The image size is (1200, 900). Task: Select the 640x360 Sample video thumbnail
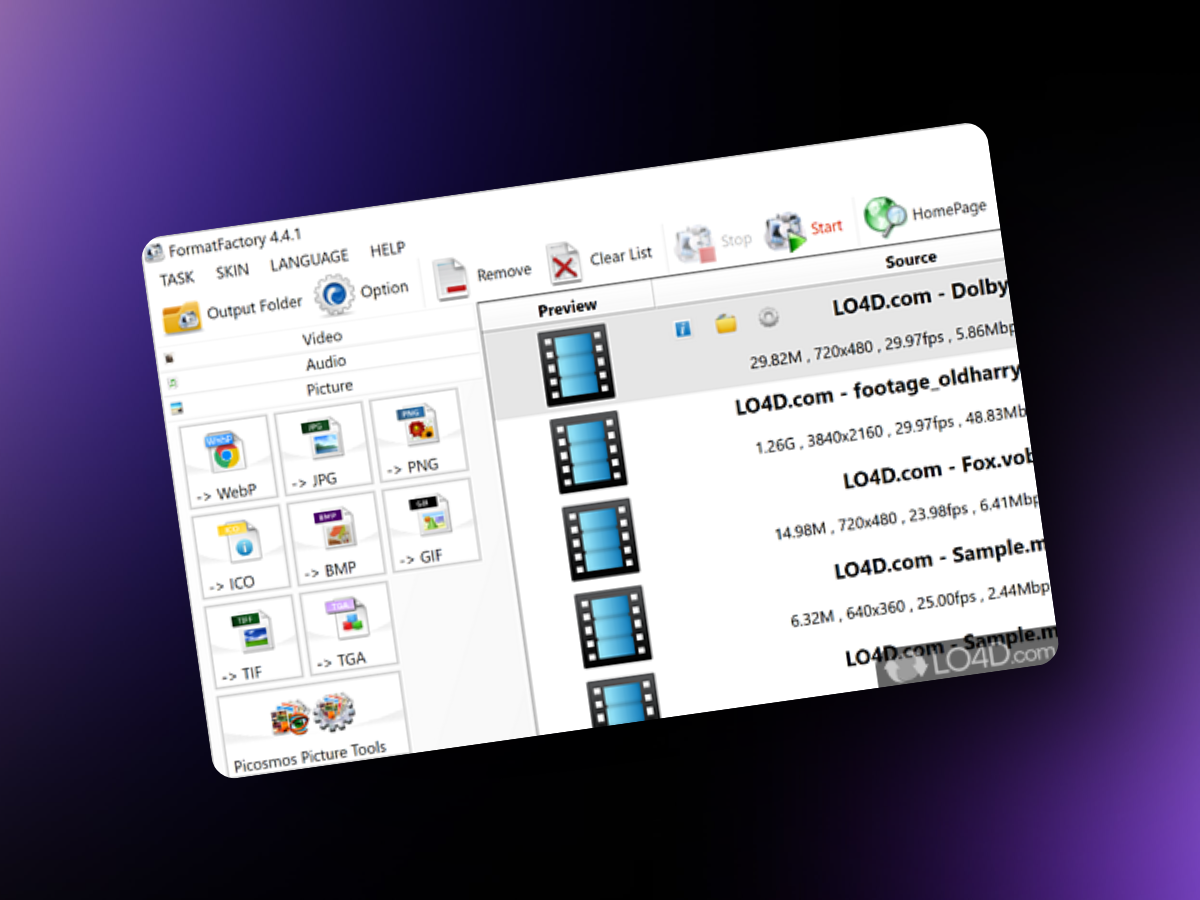pyautogui.click(x=613, y=626)
